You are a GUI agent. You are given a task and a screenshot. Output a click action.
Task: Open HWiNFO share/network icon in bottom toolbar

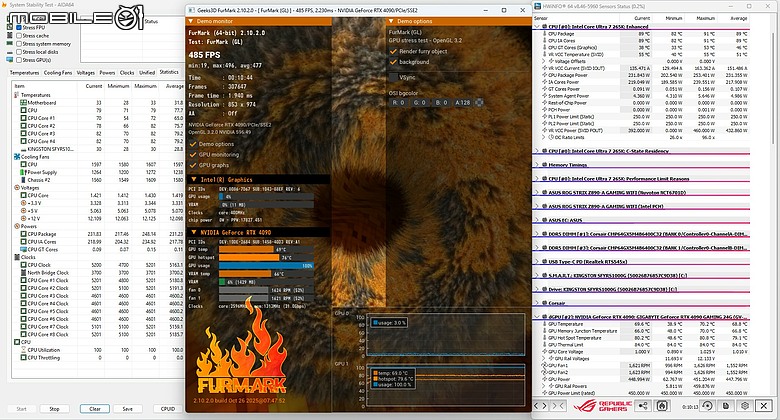pos(643,406)
